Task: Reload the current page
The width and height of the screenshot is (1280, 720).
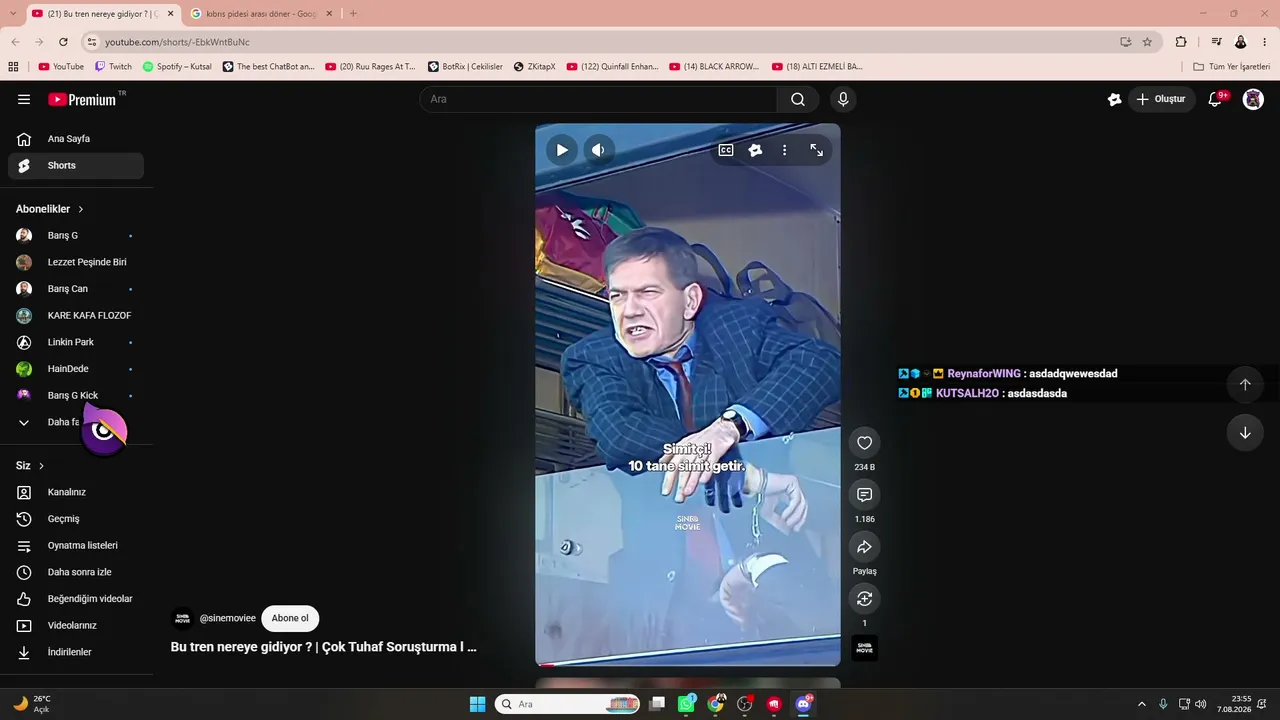Action: click(x=63, y=42)
